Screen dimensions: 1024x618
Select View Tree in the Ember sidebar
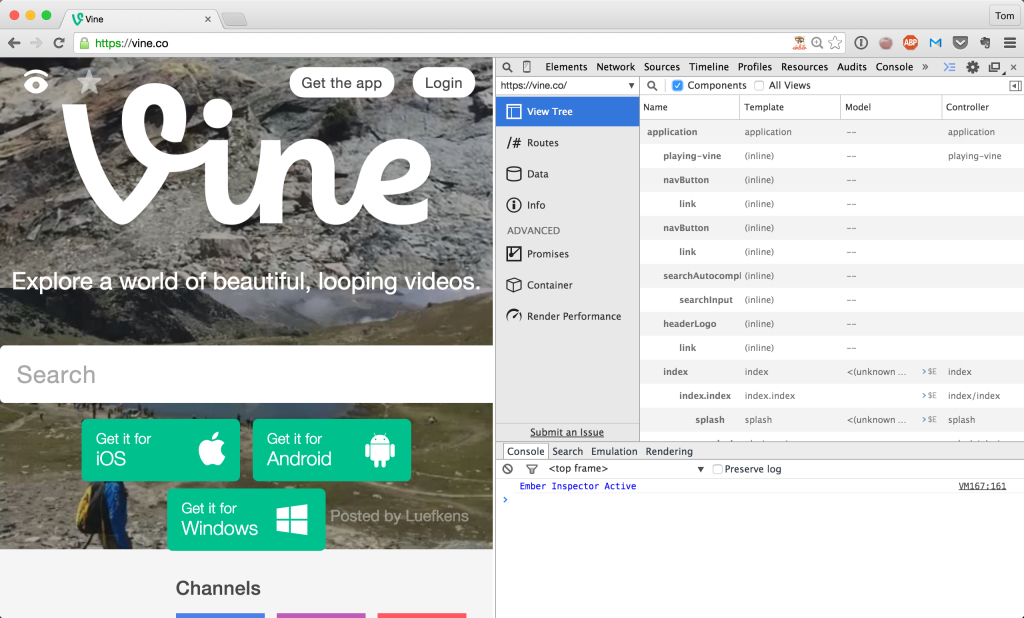coord(567,112)
